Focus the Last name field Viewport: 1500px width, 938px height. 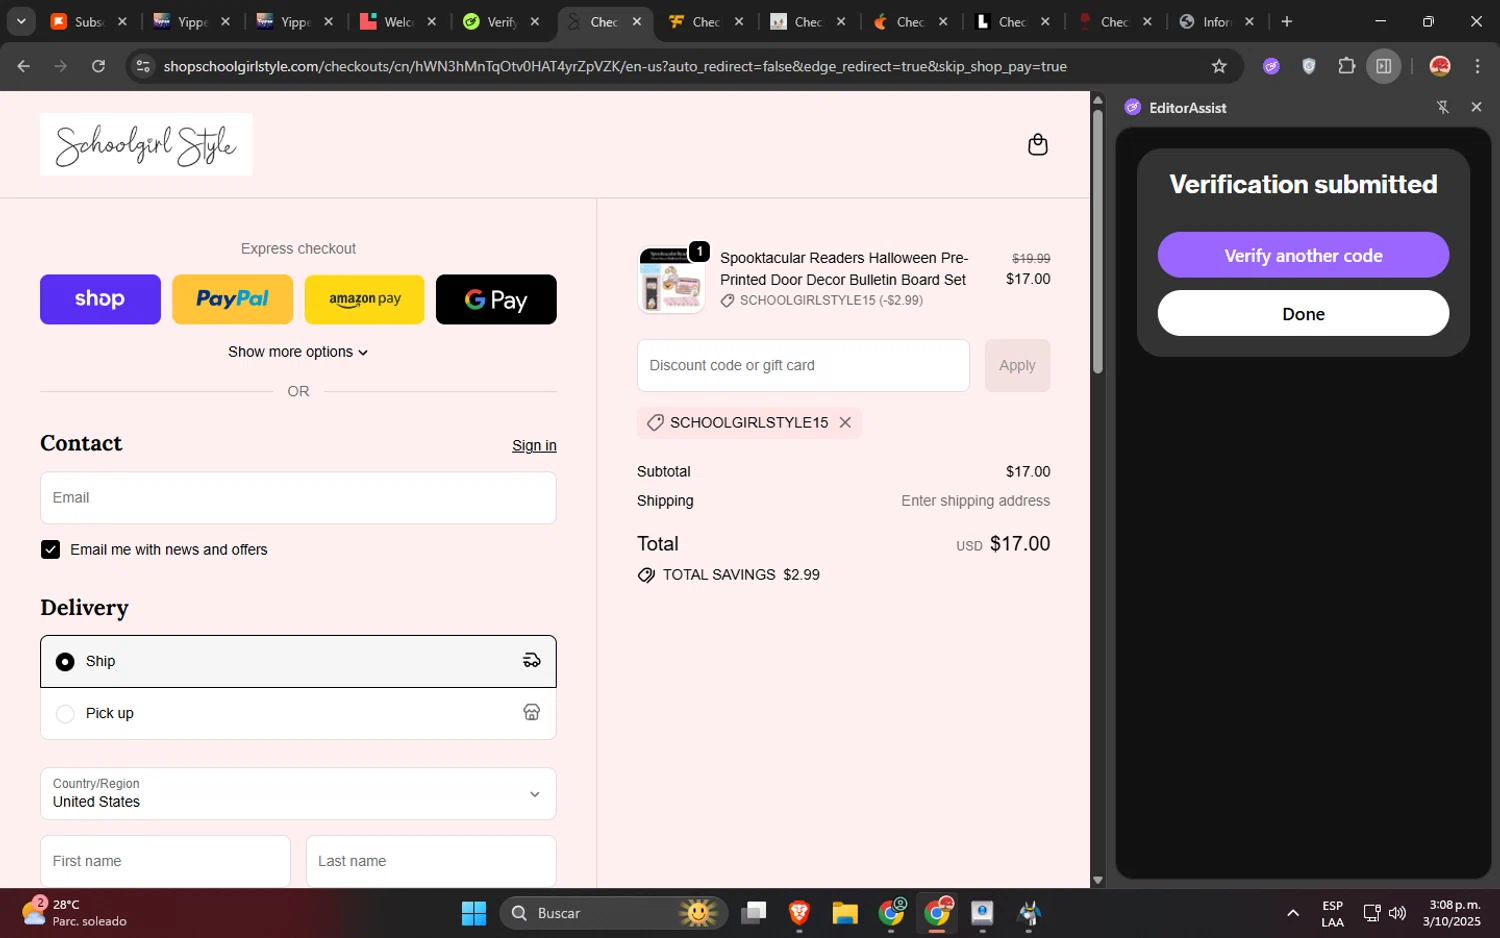[431, 861]
